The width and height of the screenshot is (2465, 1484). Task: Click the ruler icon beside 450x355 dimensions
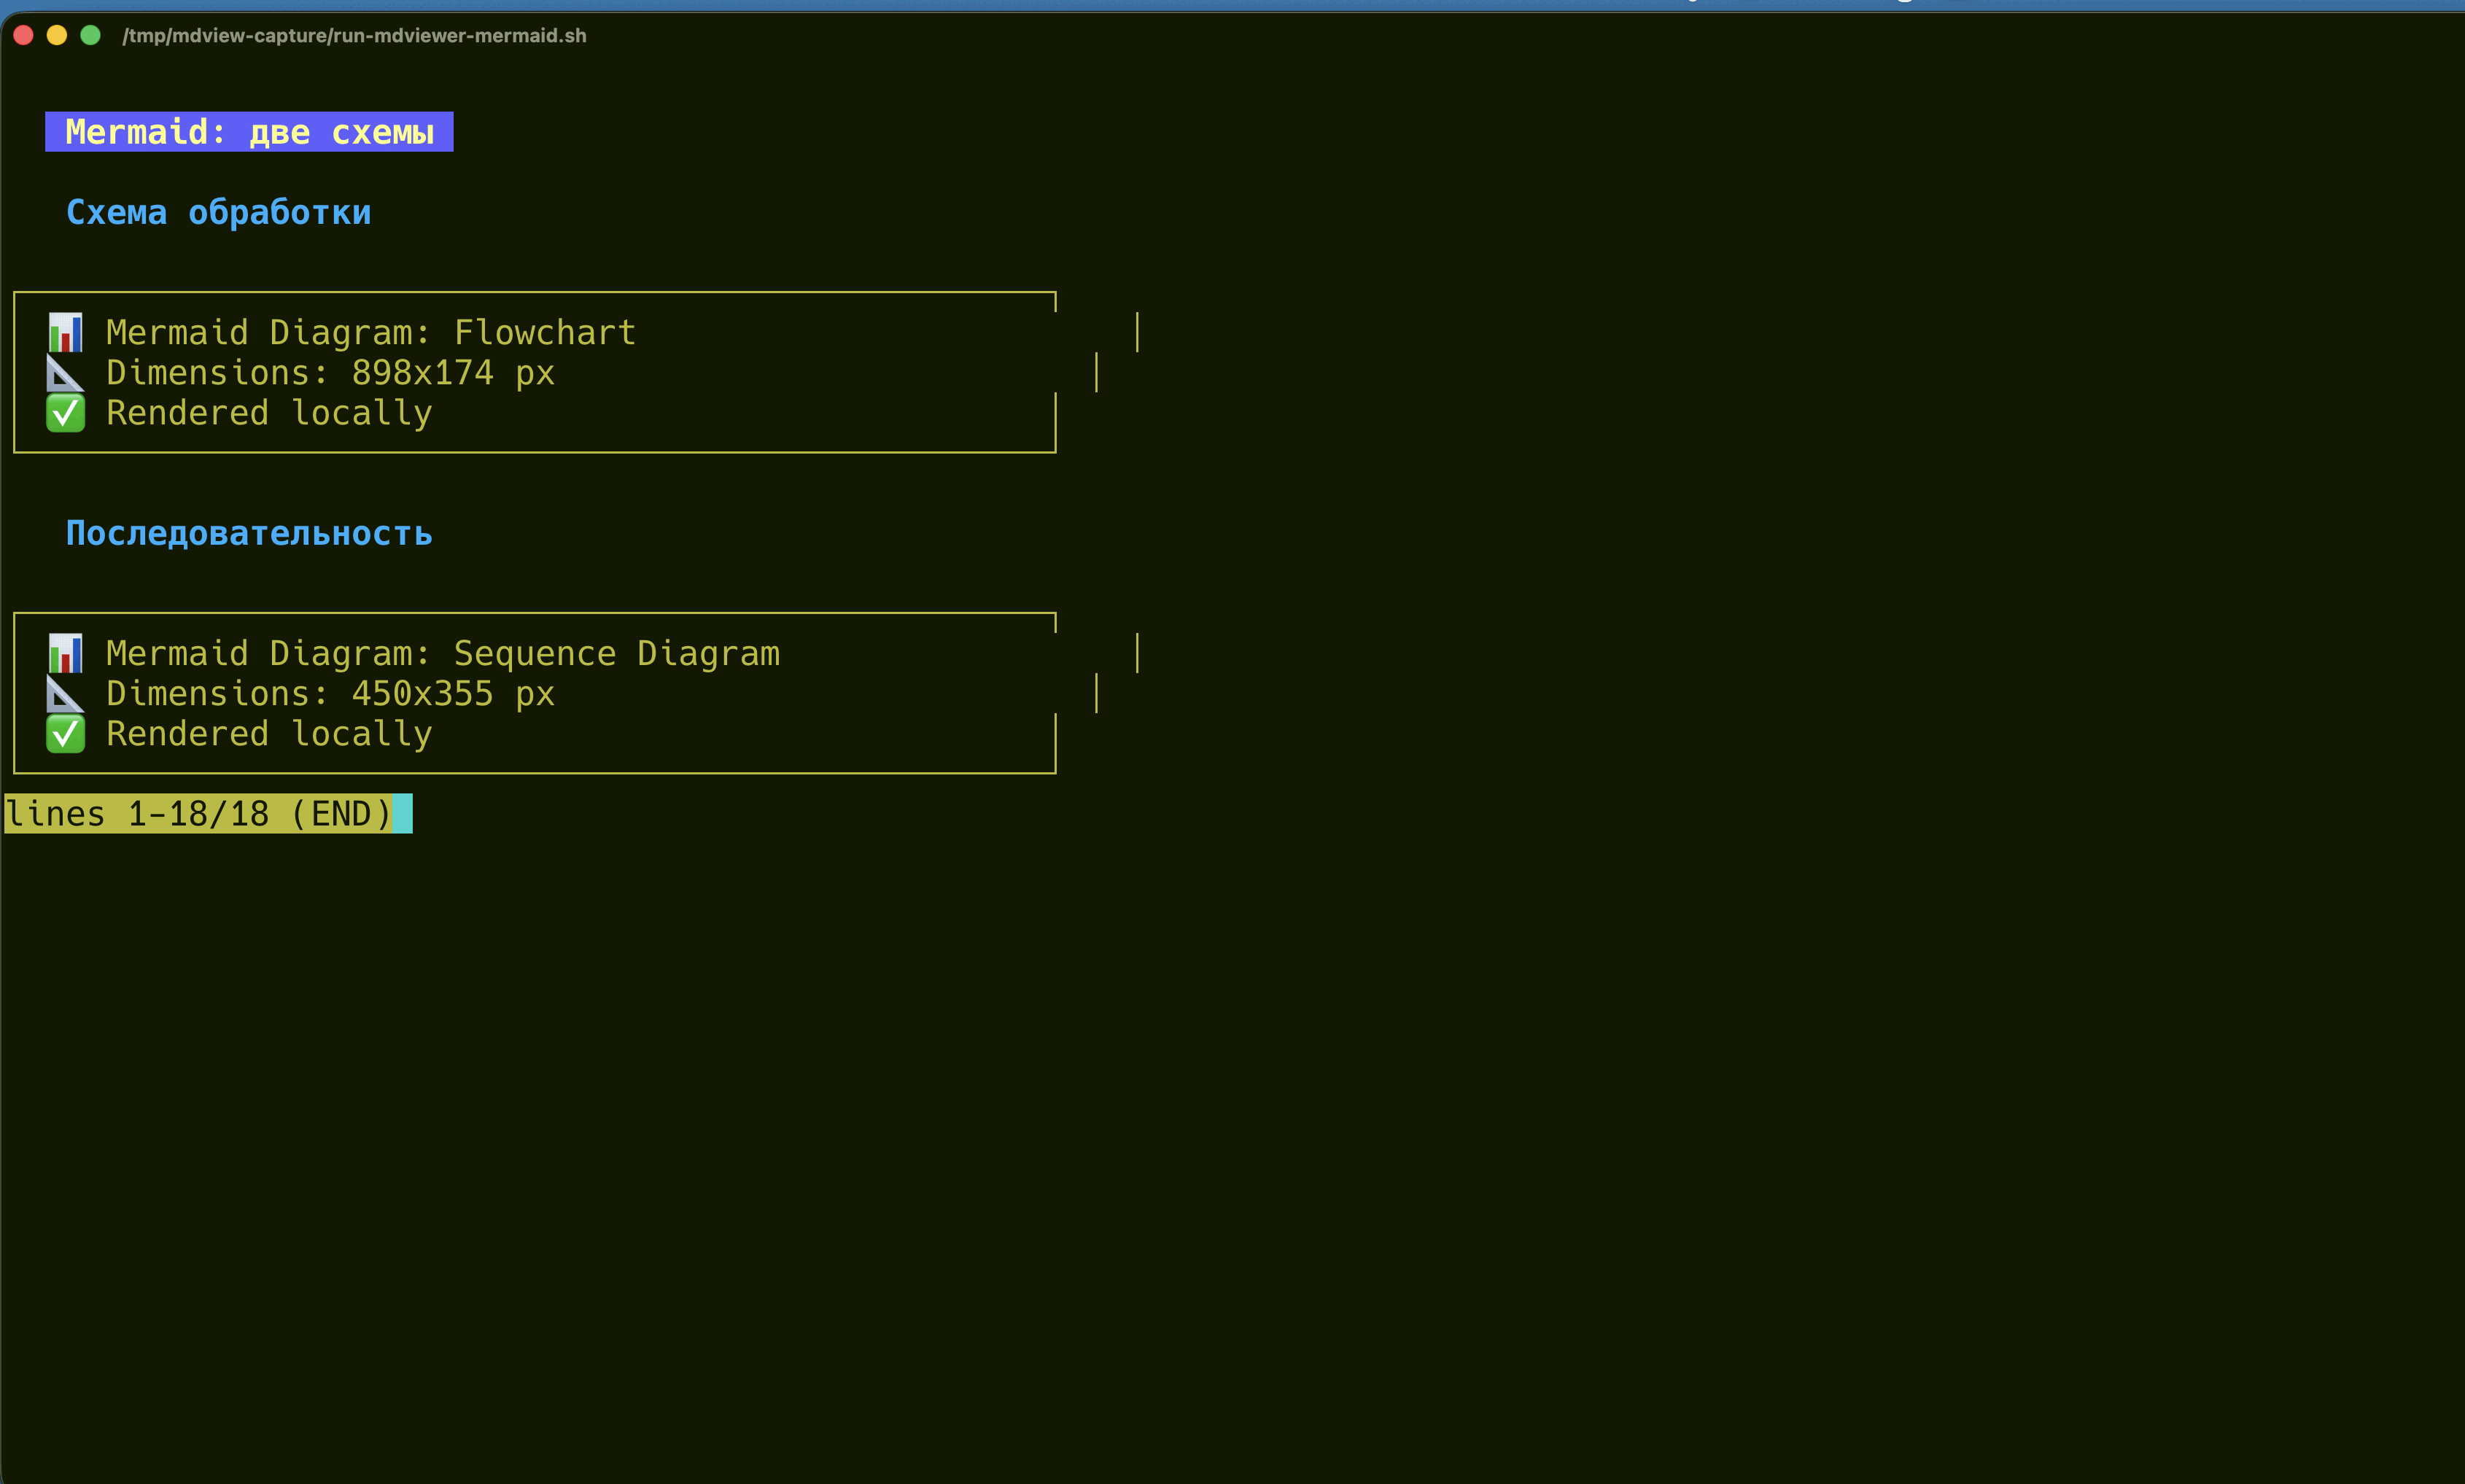pyautogui.click(x=66, y=694)
